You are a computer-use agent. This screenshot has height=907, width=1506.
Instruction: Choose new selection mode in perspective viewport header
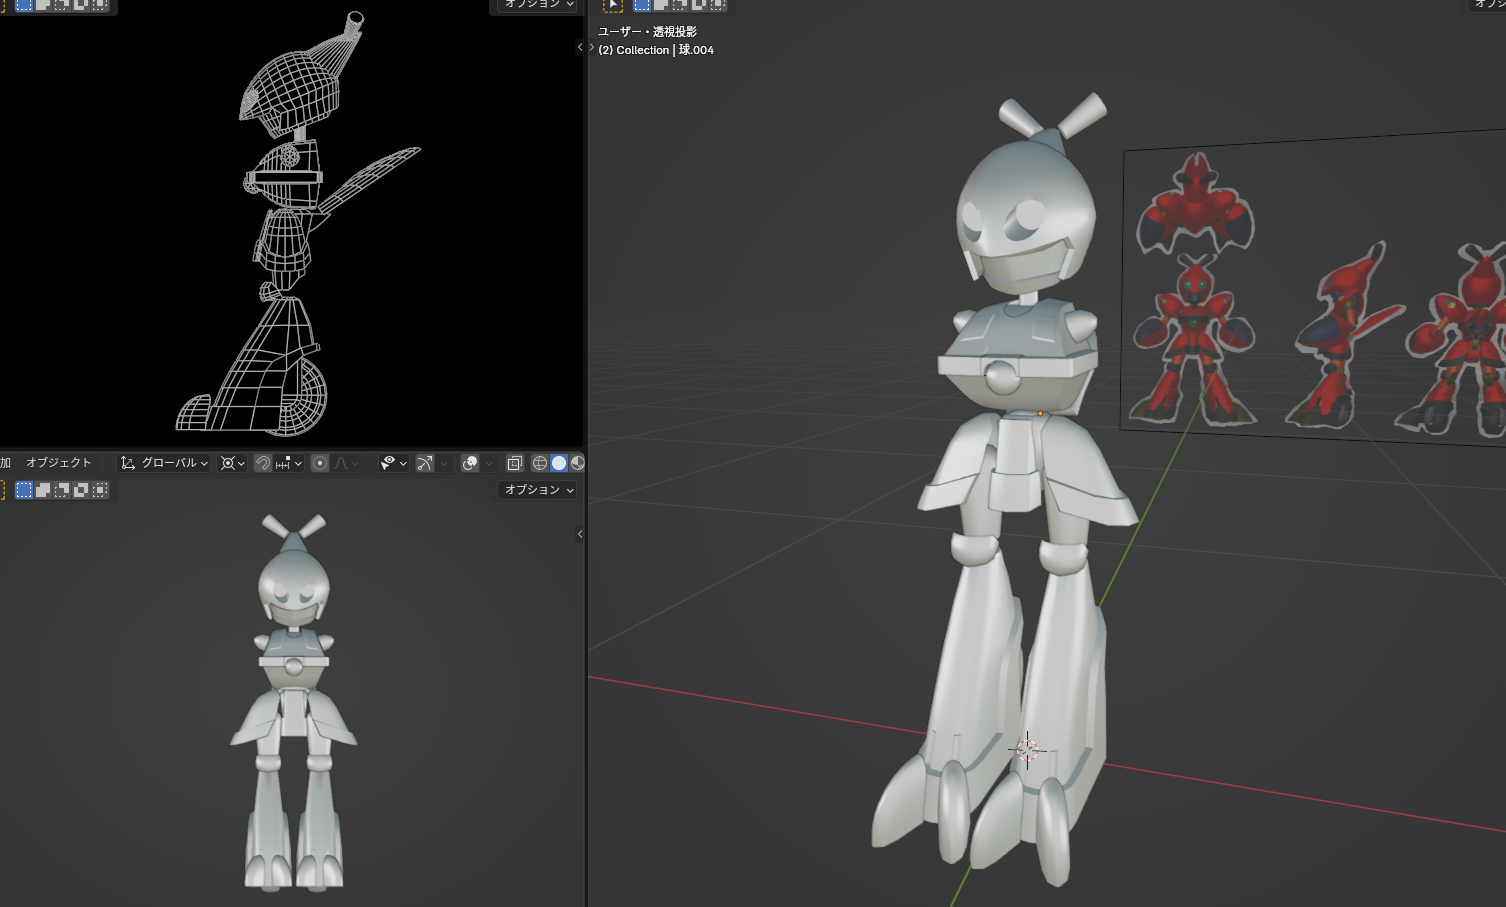pos(642,4)
